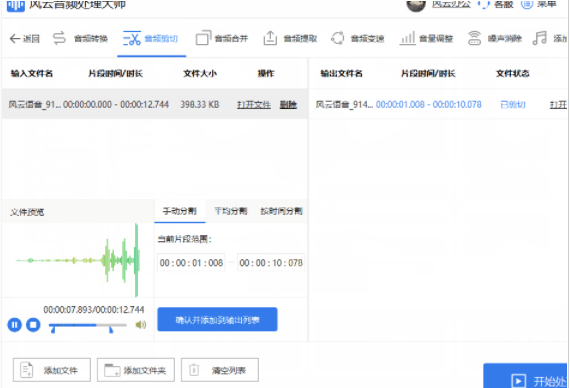This screenshot has height=388, width=570.
Task: Open the 噪声消除 noise removal tool
Action: 495,39
